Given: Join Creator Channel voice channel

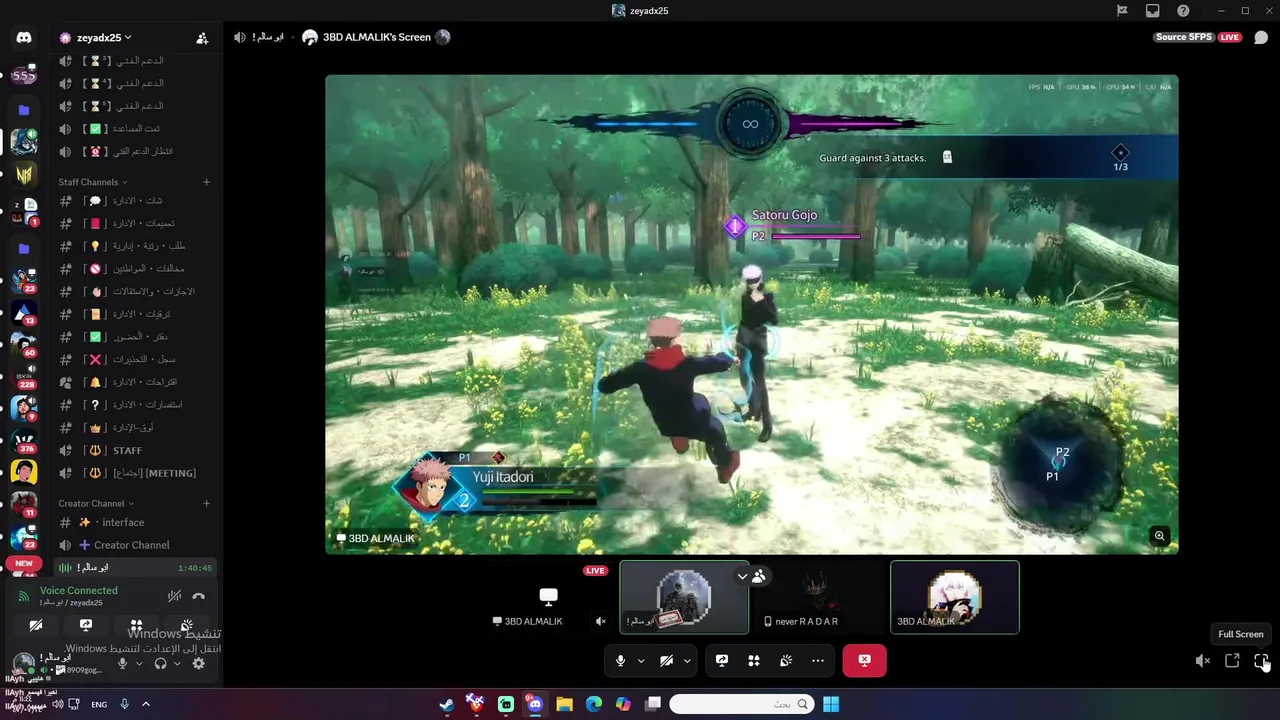Looking at the screenshot, I should tap(137, 545).
